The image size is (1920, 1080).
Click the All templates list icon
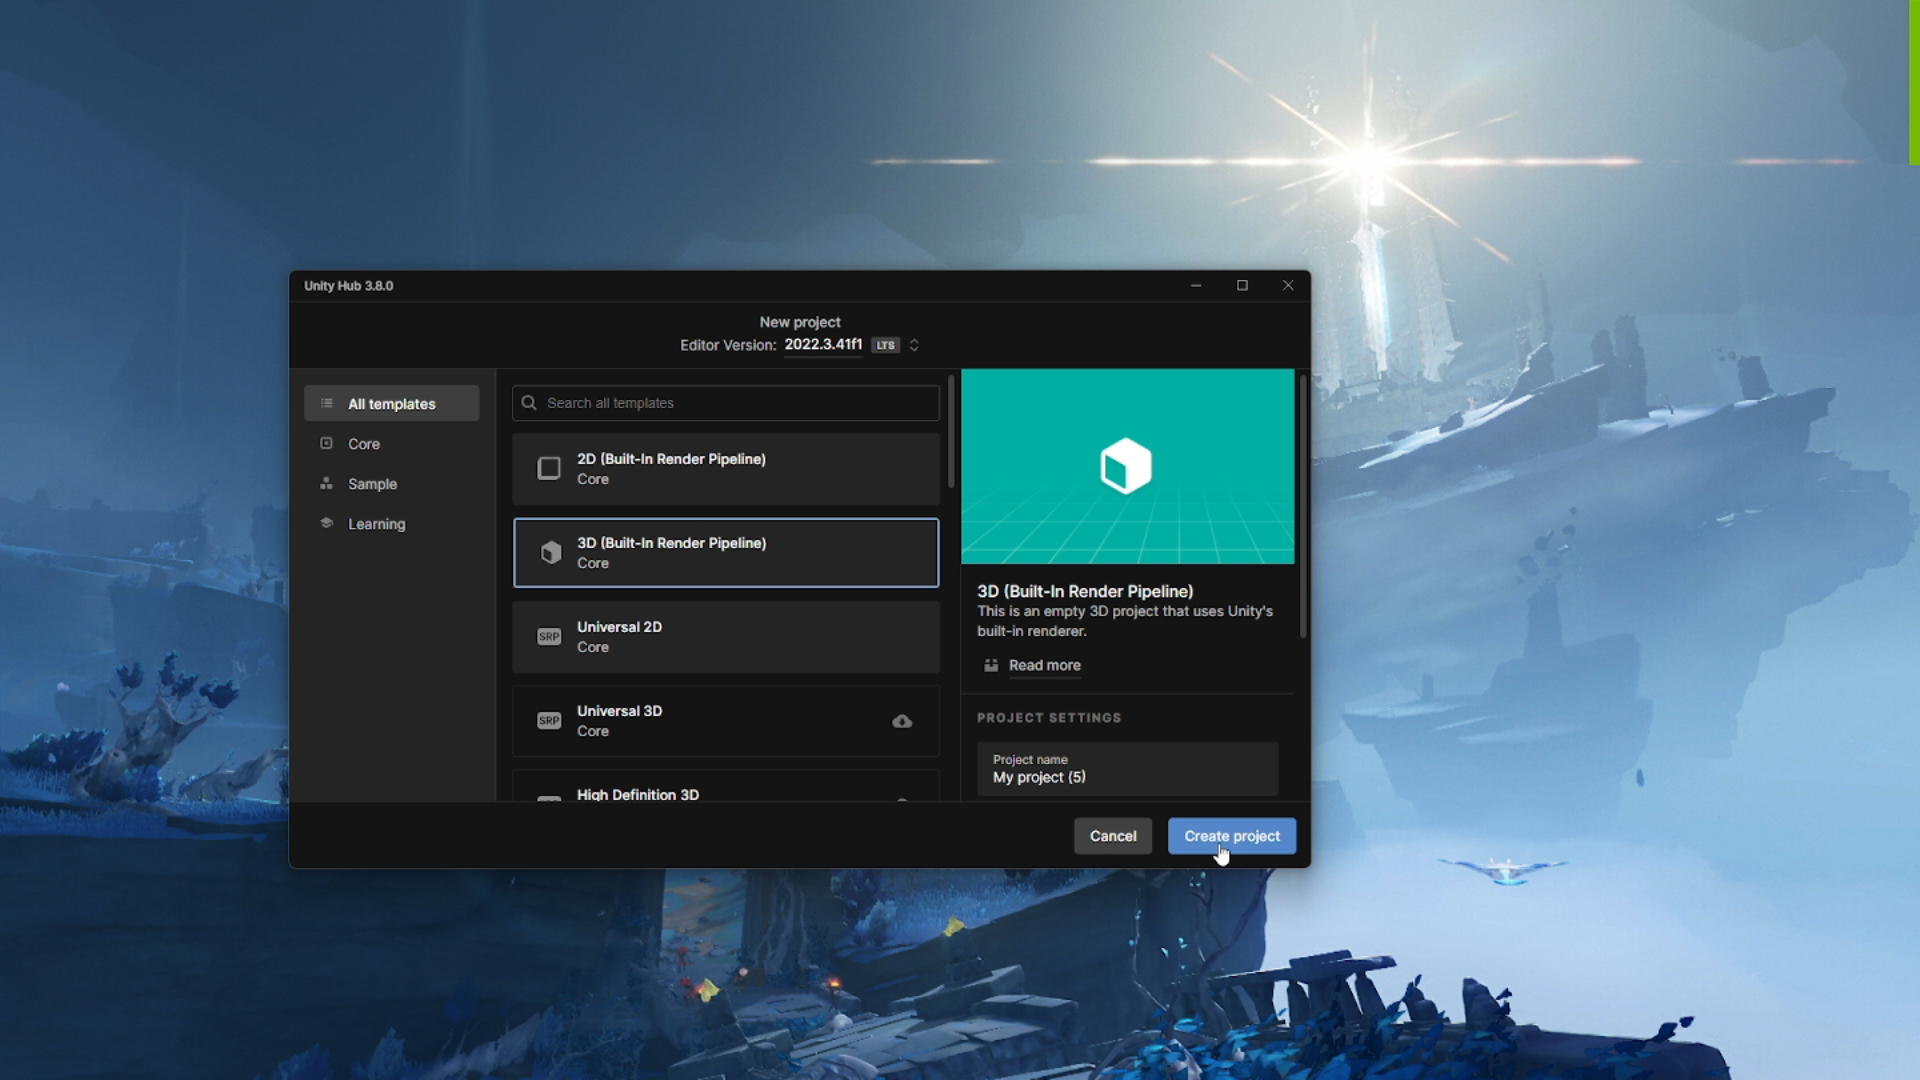[x=326, y=403]
